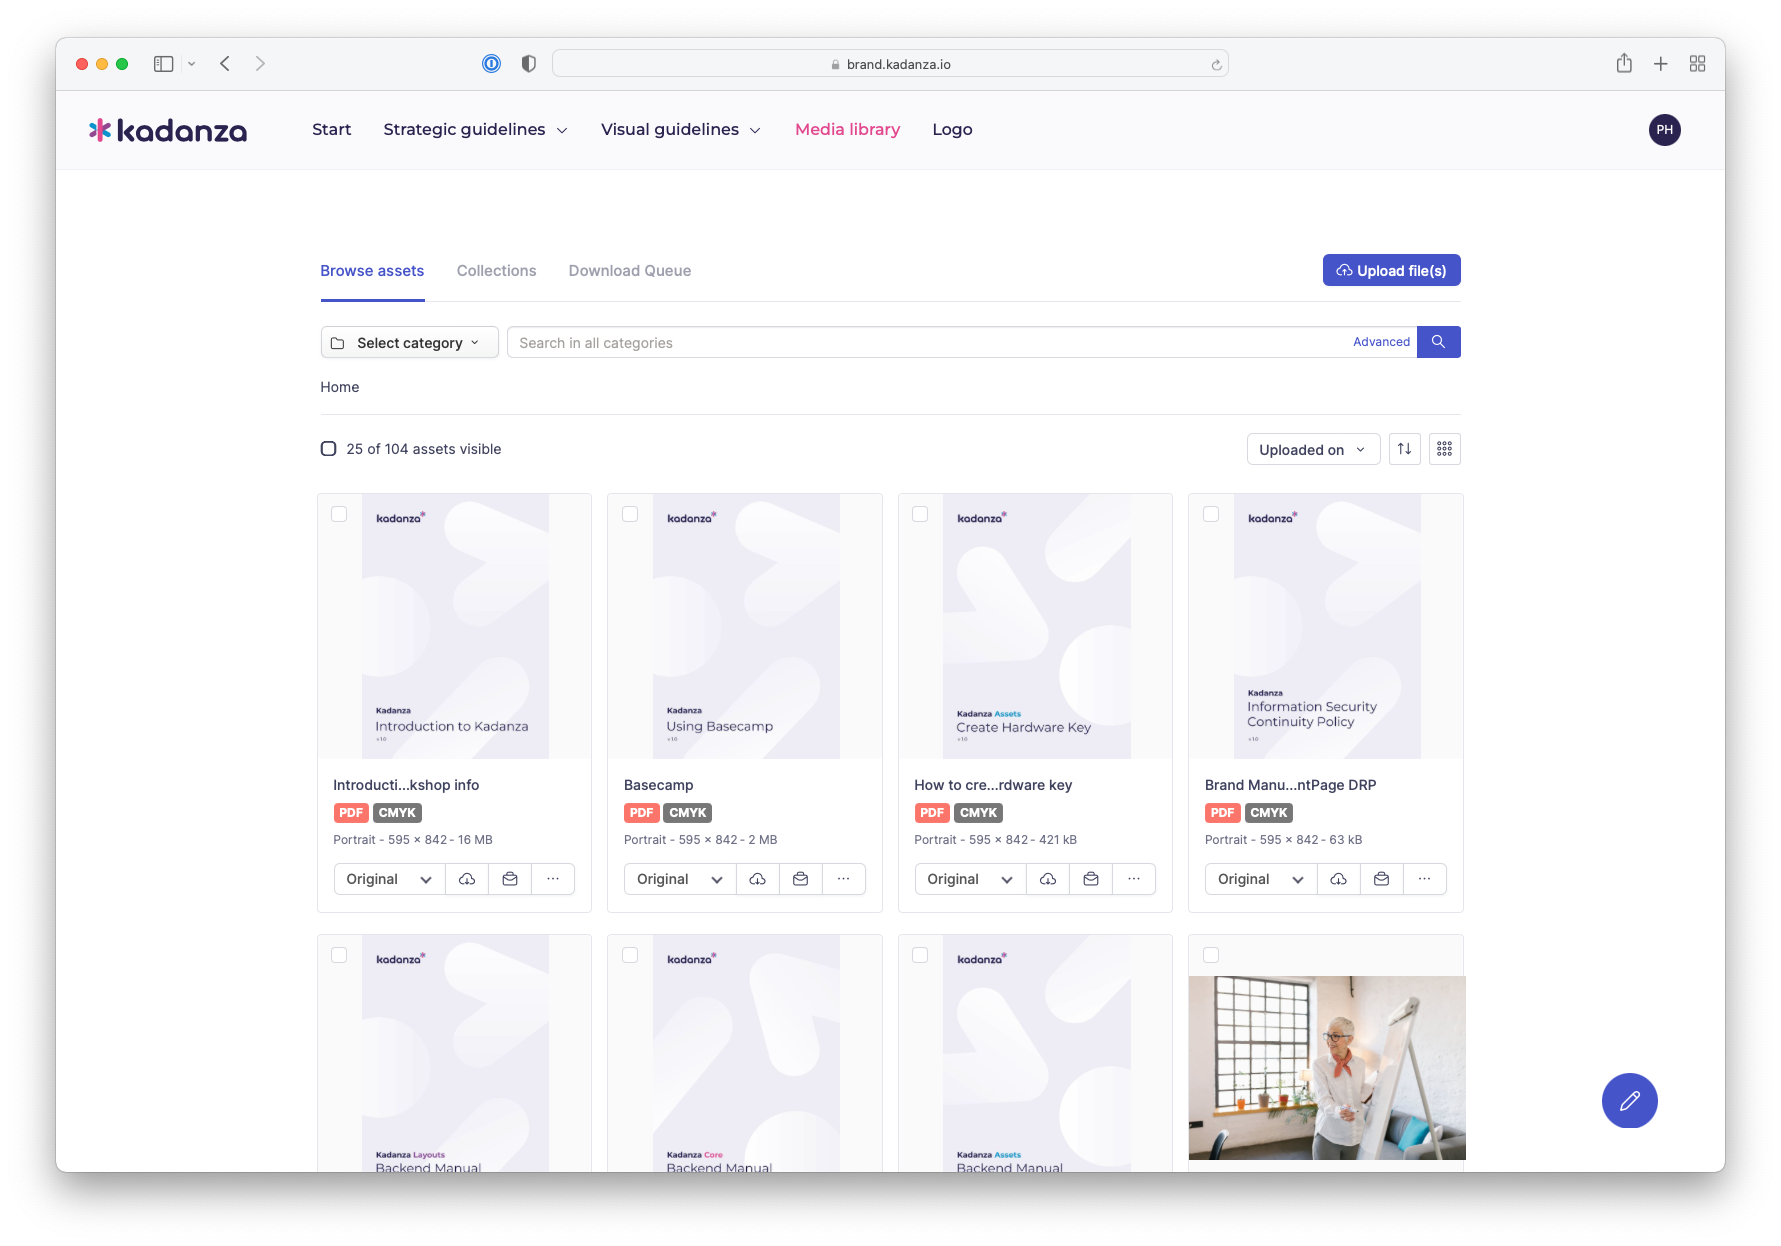
Task: Expand Safari sidebar options chevron
Action: click(x=191, y=64)
